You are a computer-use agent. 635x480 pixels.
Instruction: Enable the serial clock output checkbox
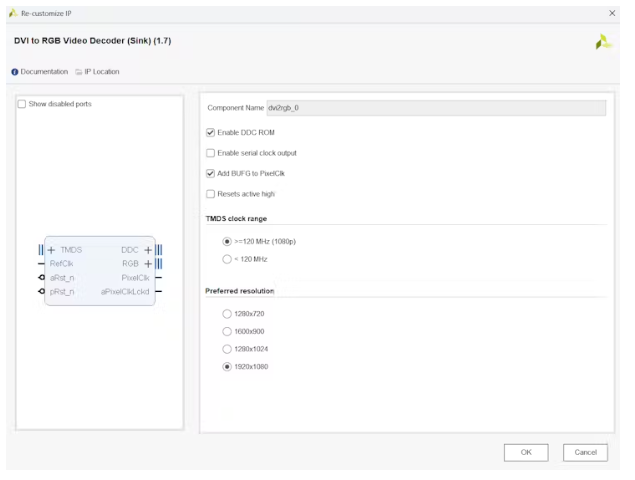pyautogui.click(x=210, y=153)
